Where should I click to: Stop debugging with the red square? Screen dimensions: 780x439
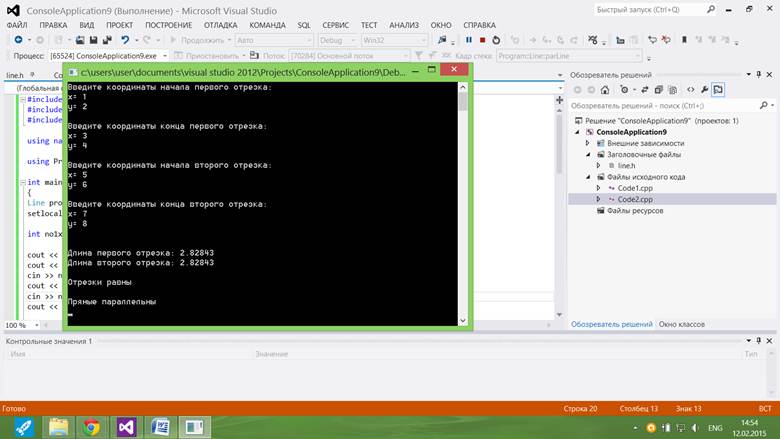(483, 40)
